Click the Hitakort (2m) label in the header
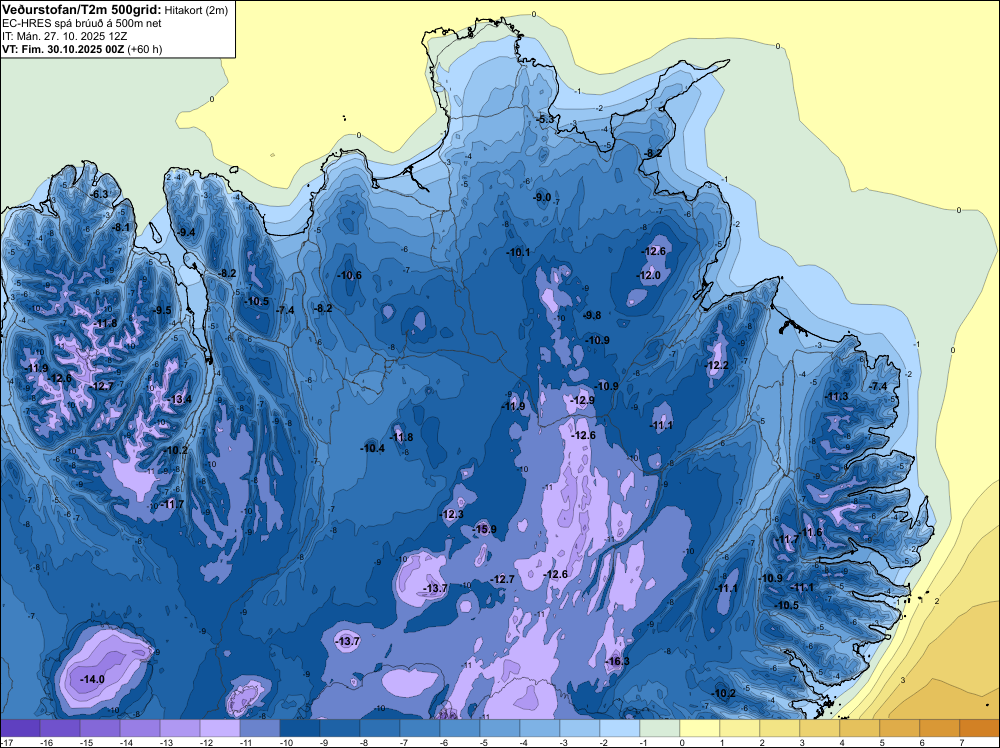 pos(196,10)
